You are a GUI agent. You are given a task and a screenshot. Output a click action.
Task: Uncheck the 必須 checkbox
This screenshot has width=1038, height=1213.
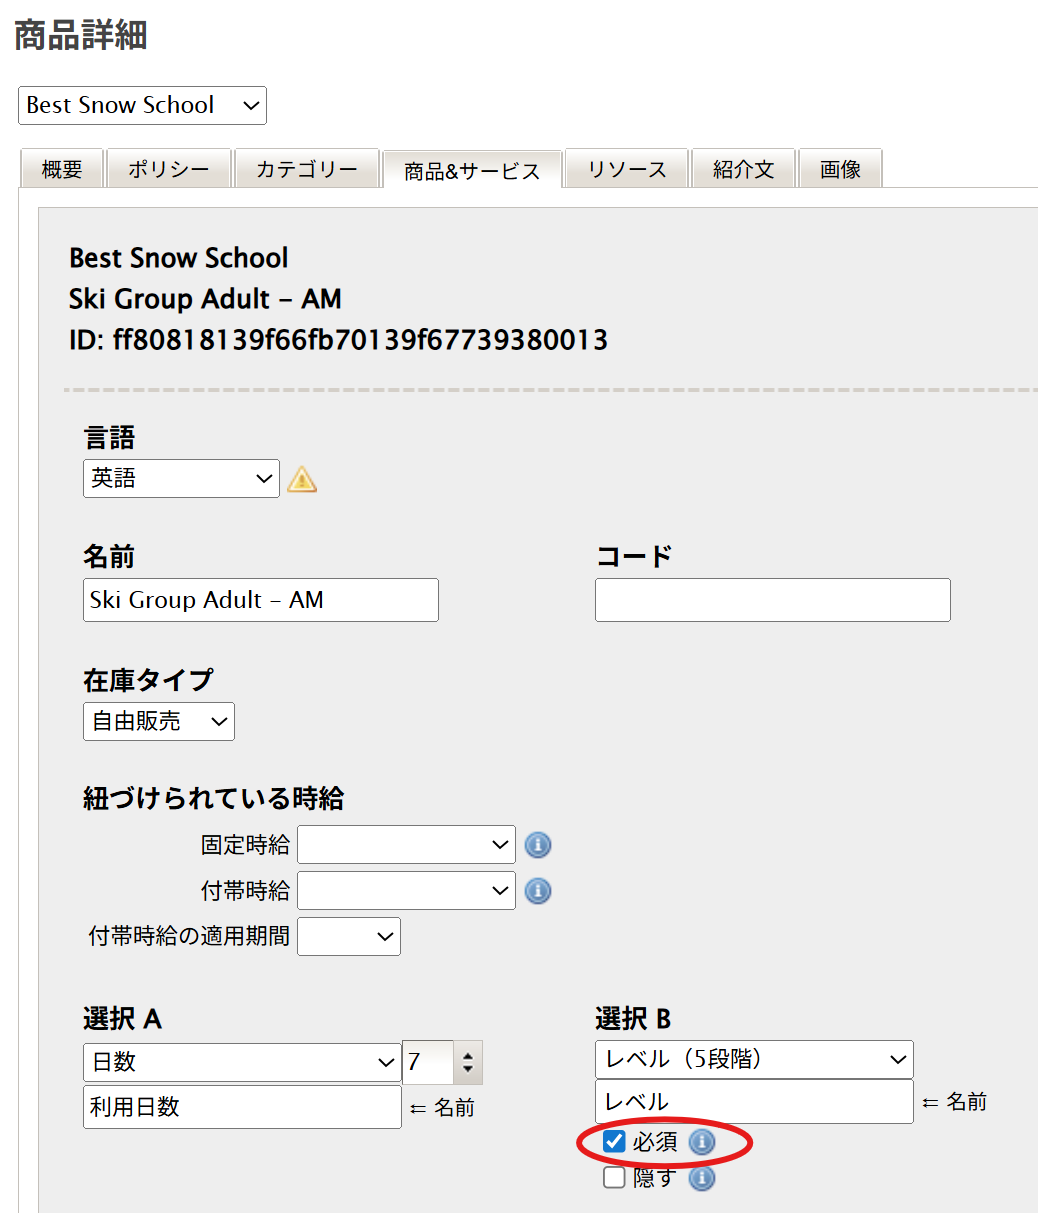click(x=614, y=1142)
